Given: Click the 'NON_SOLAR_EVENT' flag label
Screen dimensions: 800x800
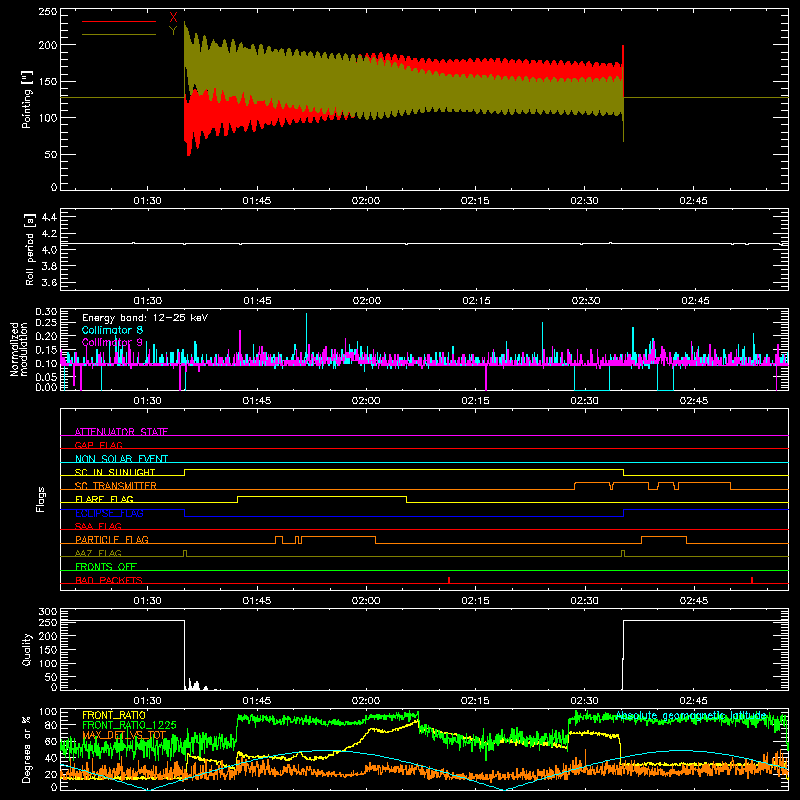Looking at the screenshot, I should (121, 459).
